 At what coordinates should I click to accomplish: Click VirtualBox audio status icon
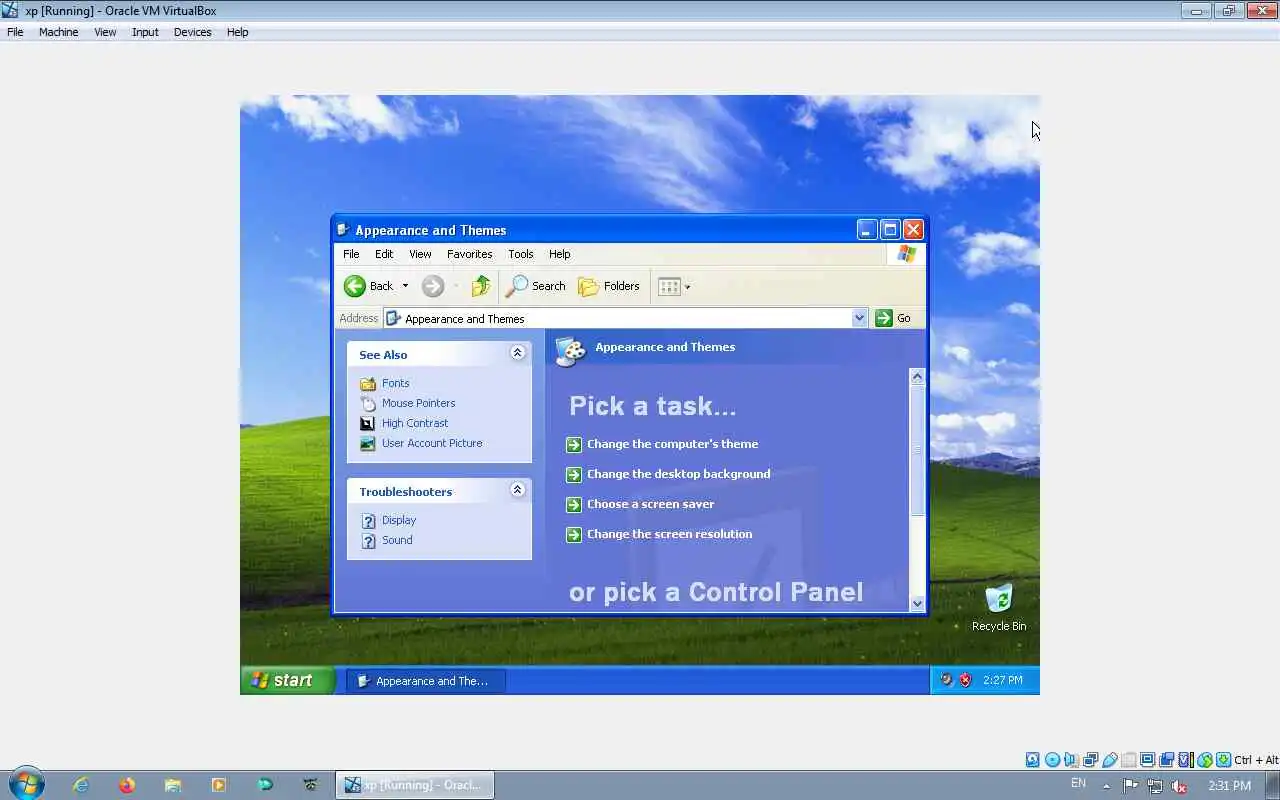pyautogui.click(x=1071, y=760)
